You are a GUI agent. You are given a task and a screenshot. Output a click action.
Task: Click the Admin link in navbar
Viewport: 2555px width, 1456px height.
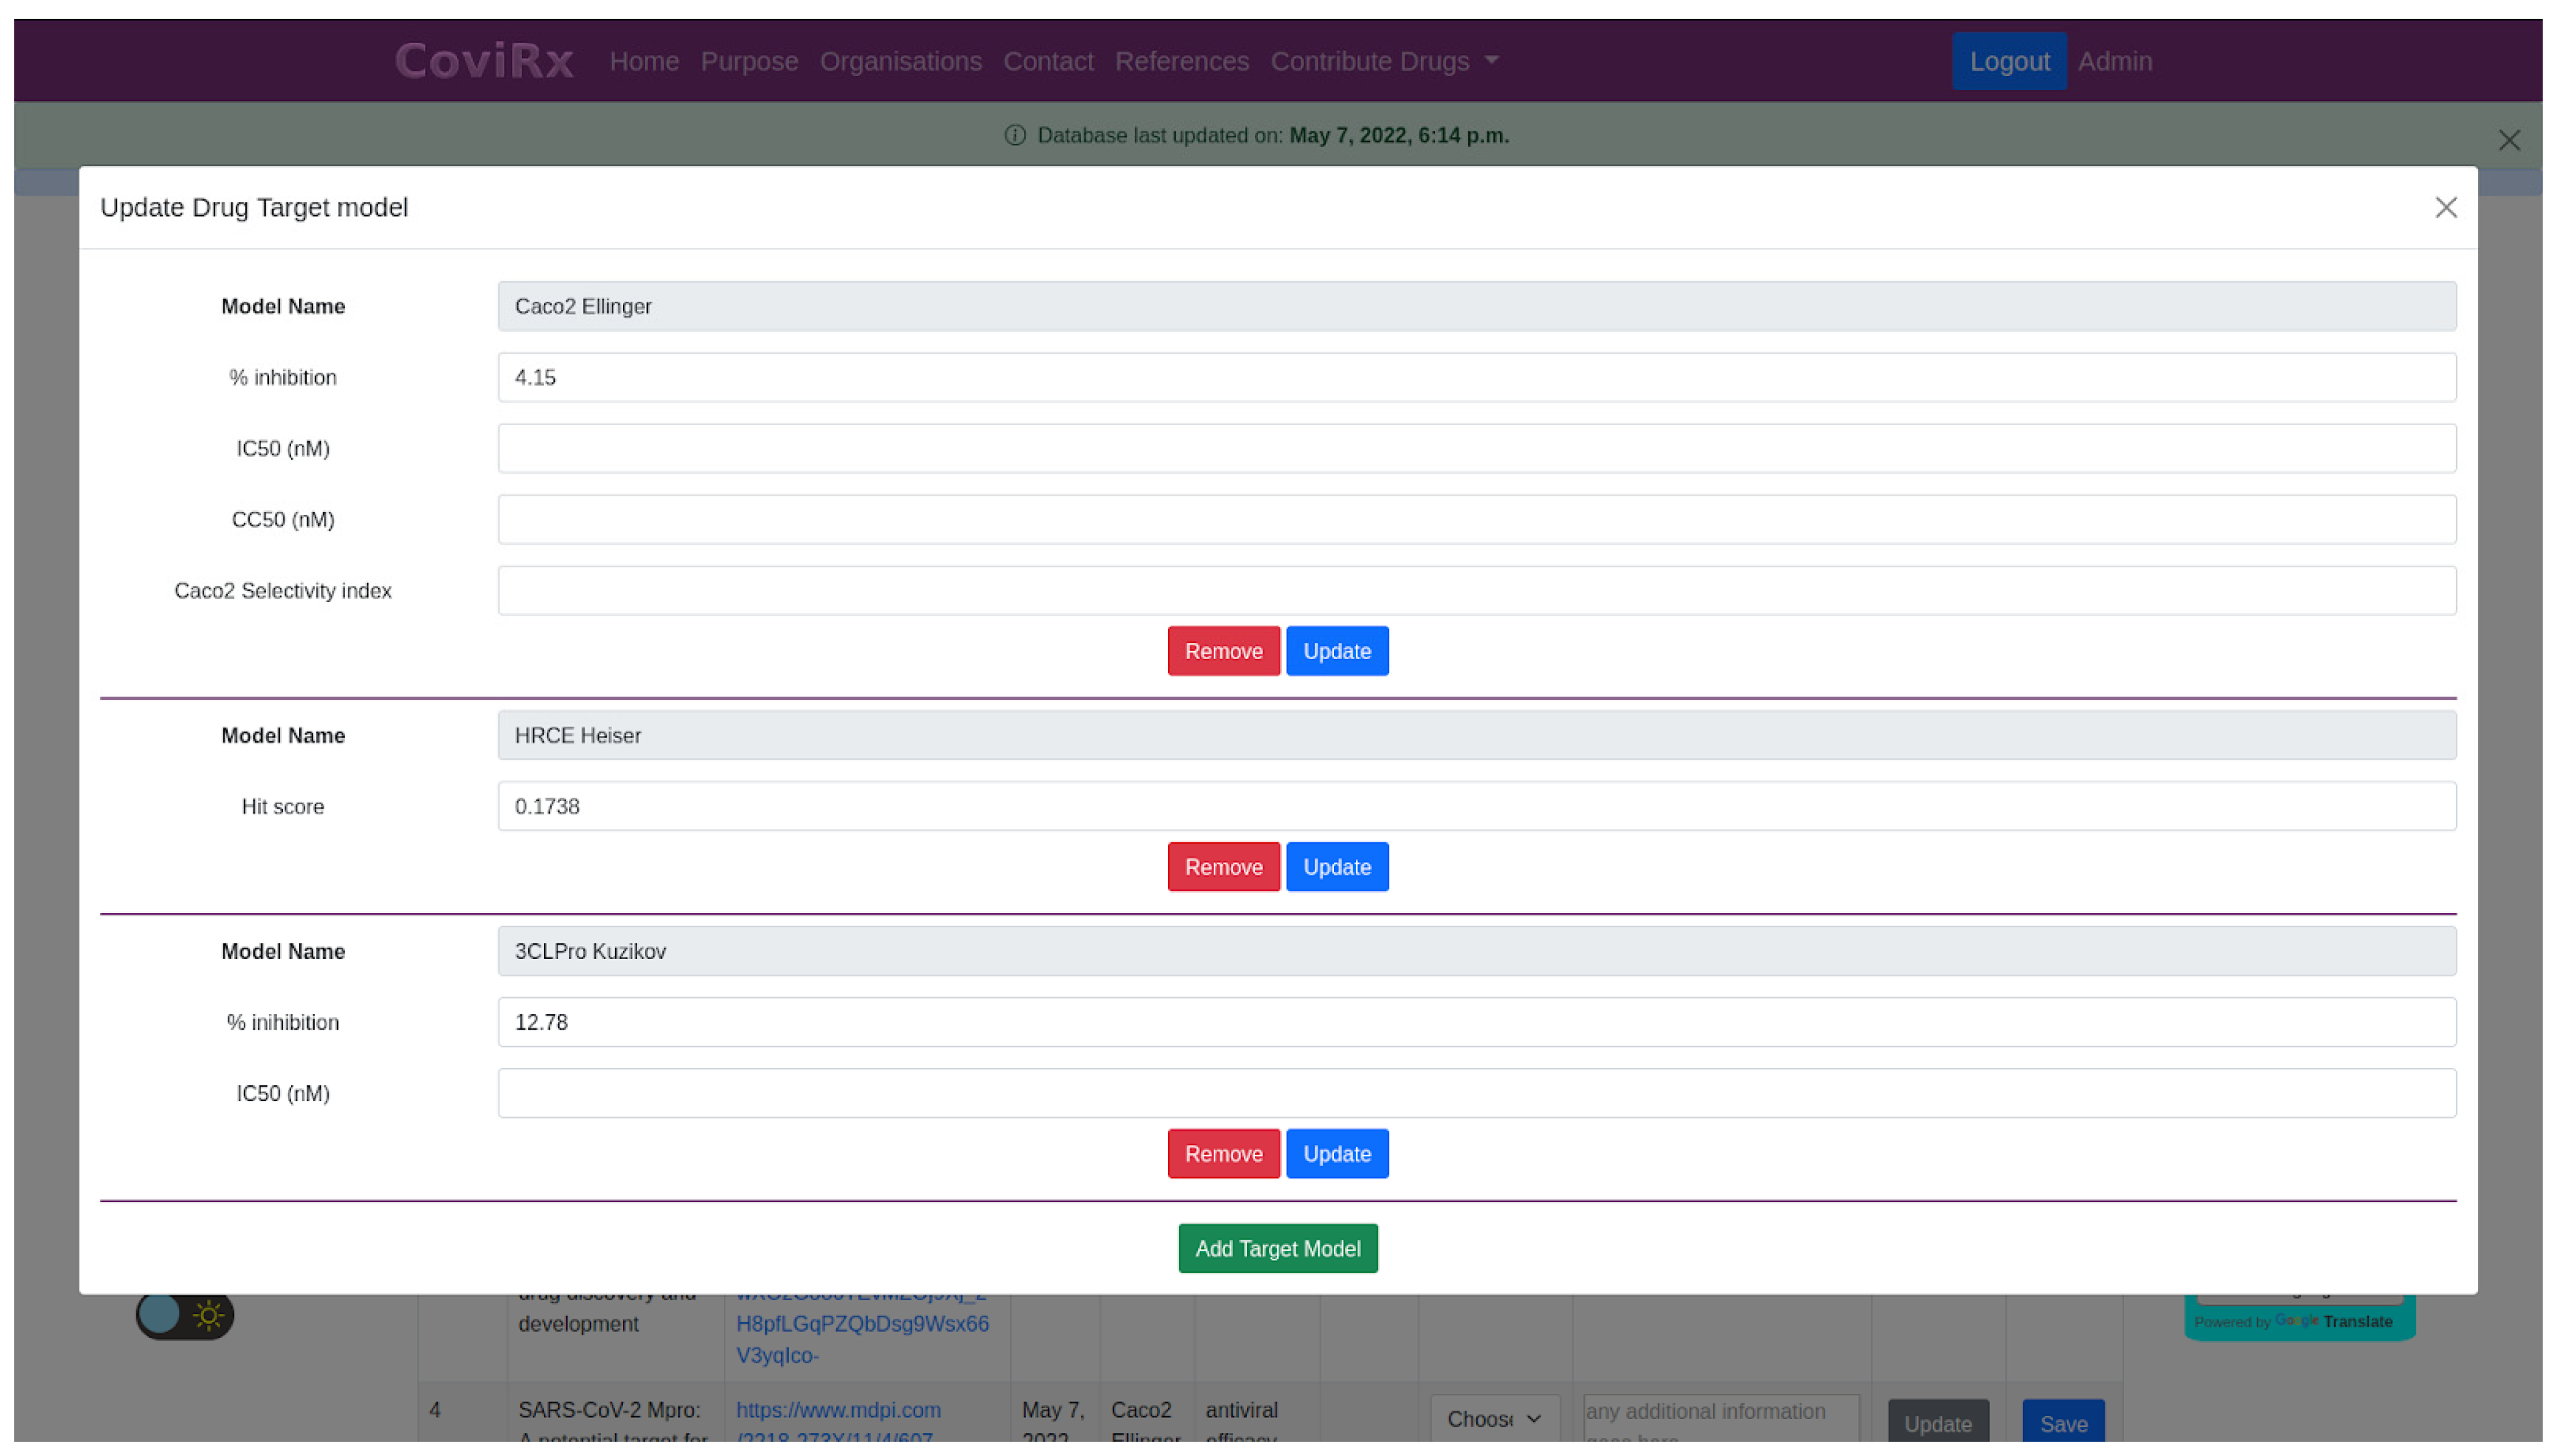pyautogui.click(x=2114, y=61)
